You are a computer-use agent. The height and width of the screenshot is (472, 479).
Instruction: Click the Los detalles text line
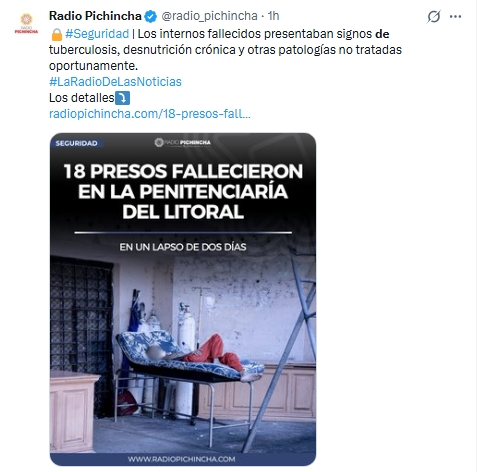click(82, 98)
